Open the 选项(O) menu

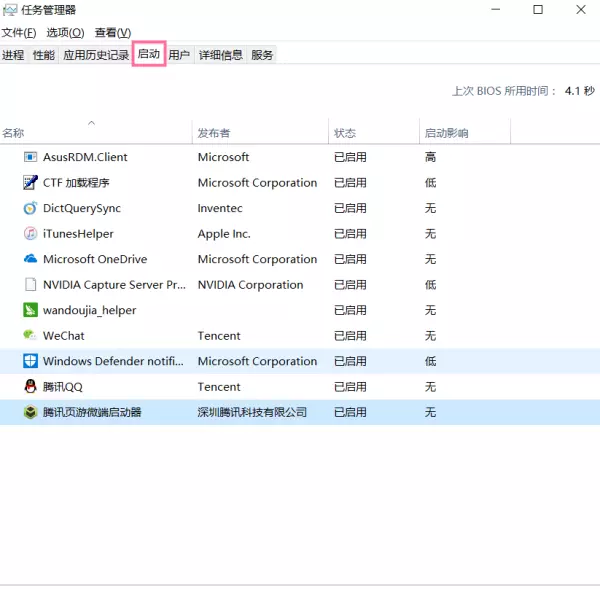[65, 33]
